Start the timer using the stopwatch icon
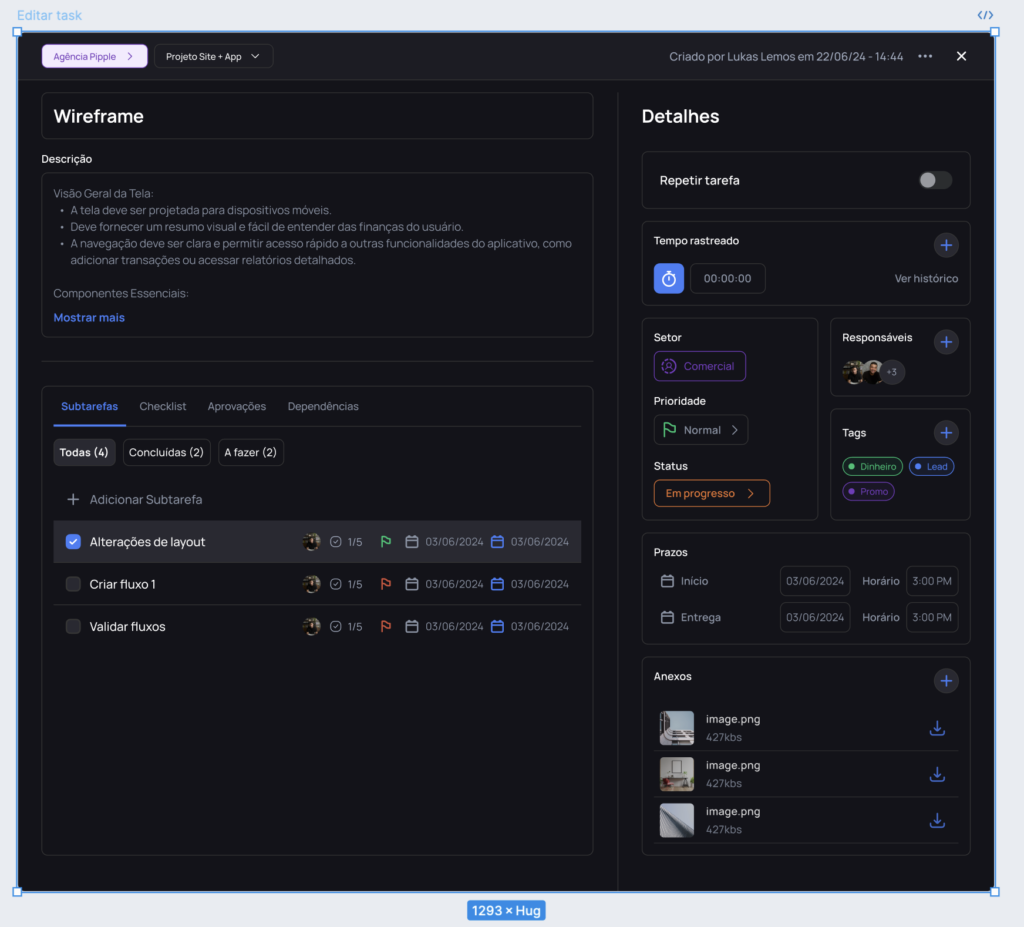1024x927 pixels. [668, 278]
